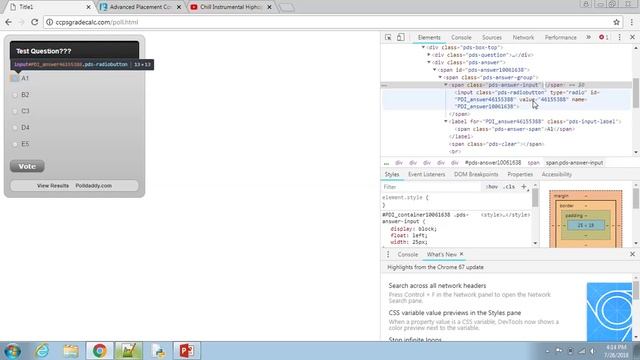Viewport: 640px width, 360px height.
Task: Close the Title1 browser tab
Action: [x=88, y=7]
